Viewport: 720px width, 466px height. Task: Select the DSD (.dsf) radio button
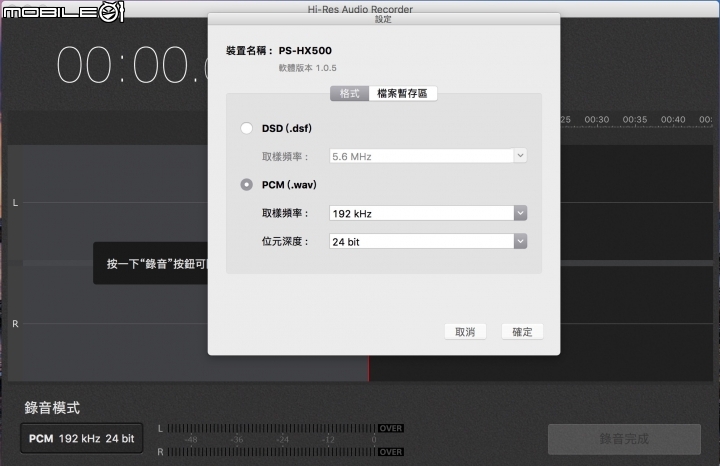[247, 128]
